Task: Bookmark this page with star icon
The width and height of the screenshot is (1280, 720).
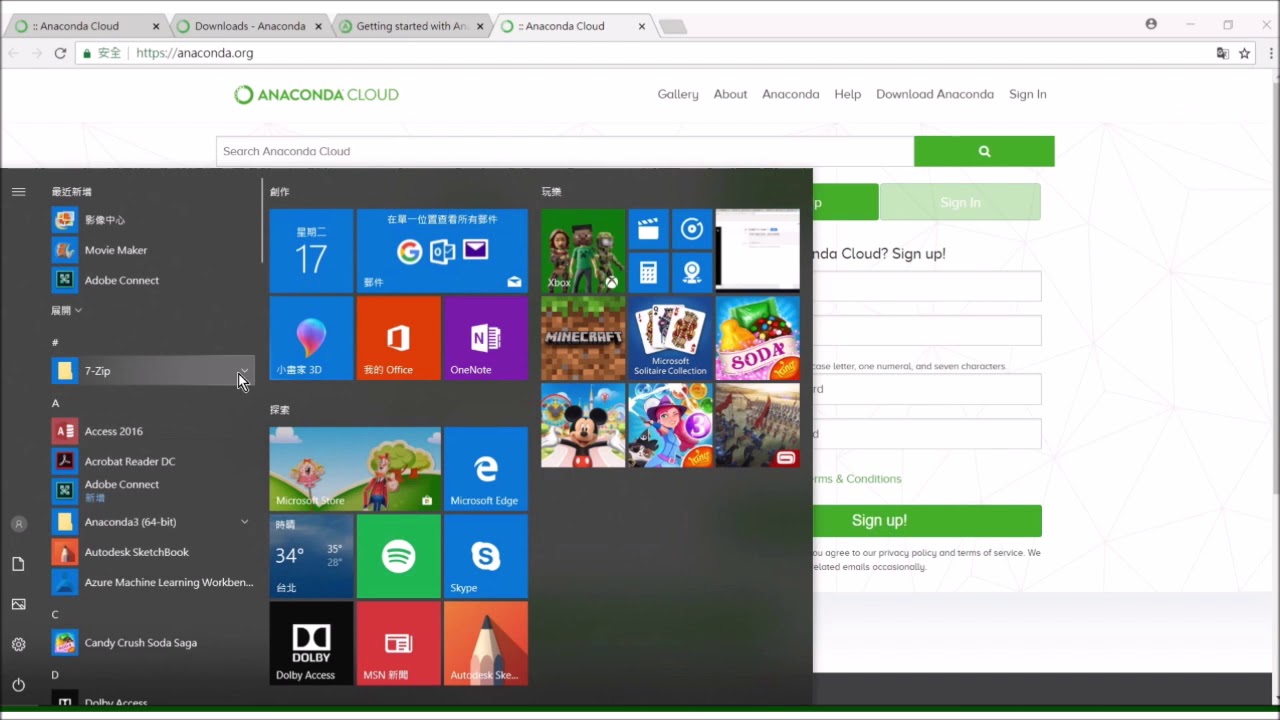Action: tap(1245, 53)
